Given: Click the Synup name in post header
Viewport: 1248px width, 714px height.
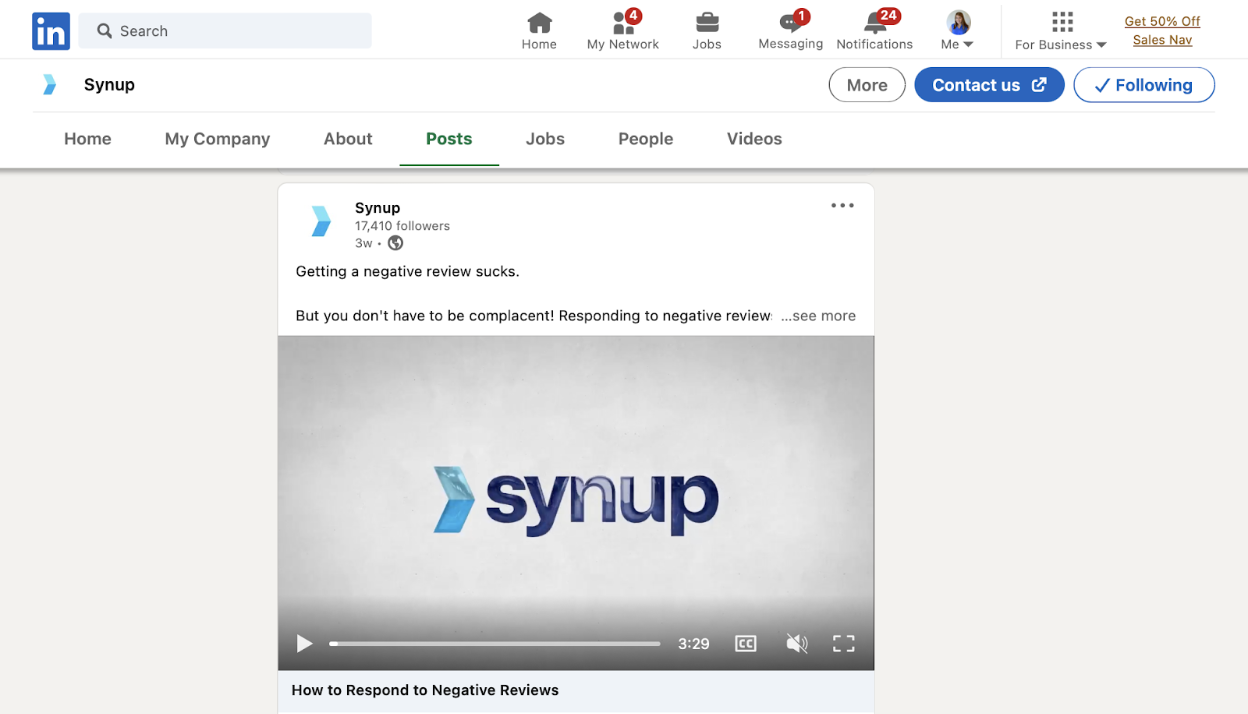Looking at the screenshot, I should (x=377, y=208).
